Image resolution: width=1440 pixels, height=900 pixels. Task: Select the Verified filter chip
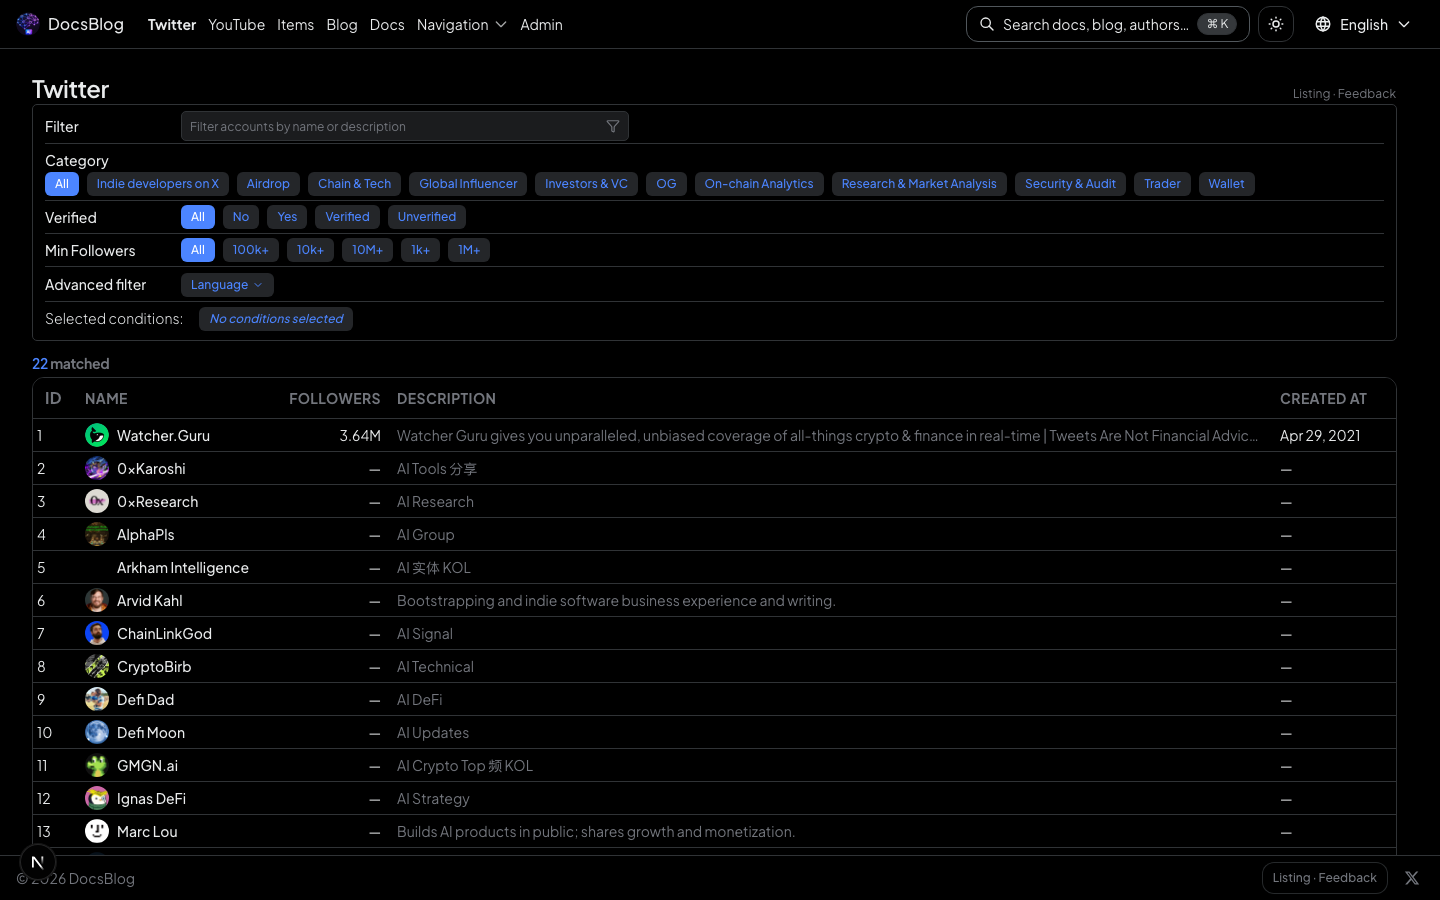[347, 217]
